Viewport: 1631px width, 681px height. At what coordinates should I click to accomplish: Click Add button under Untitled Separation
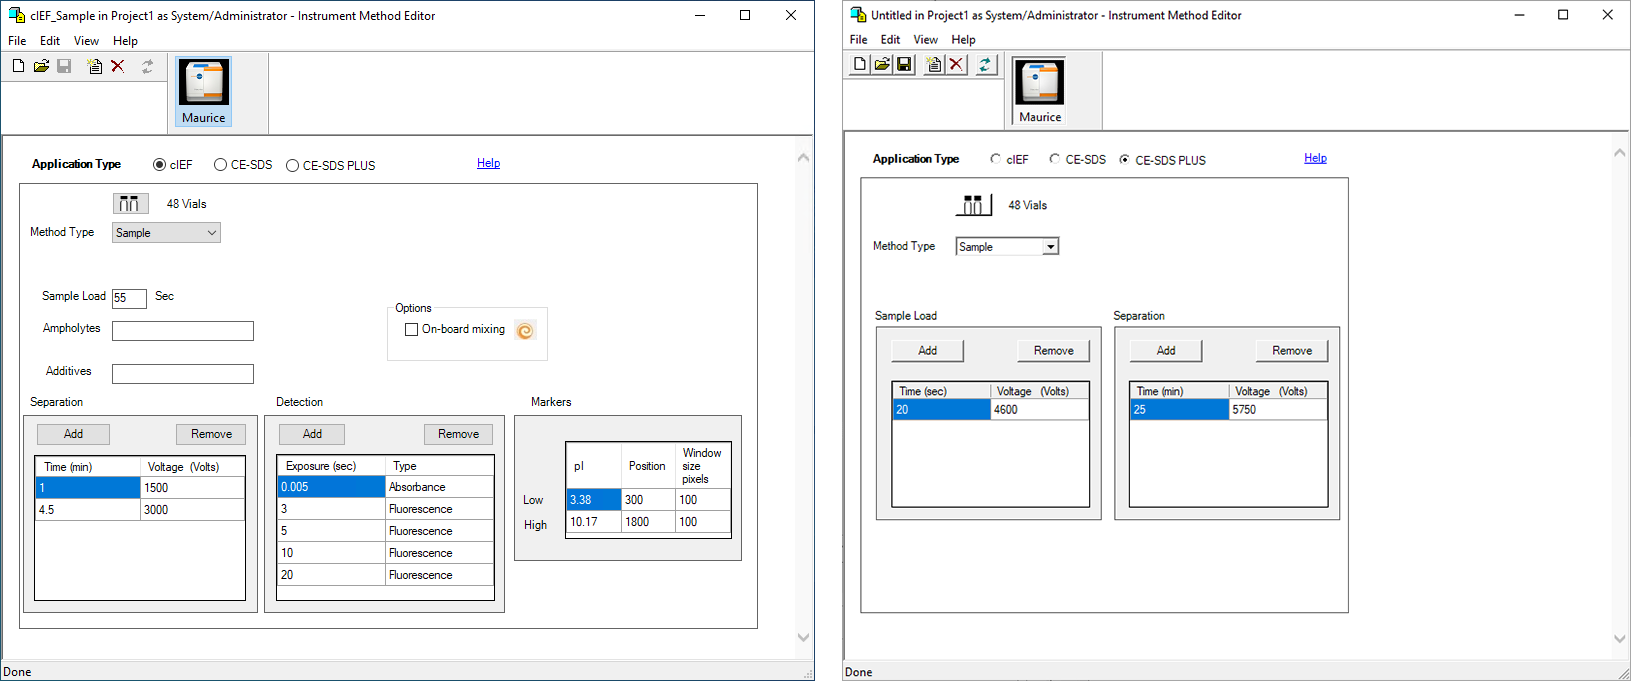pos(1166,351)
